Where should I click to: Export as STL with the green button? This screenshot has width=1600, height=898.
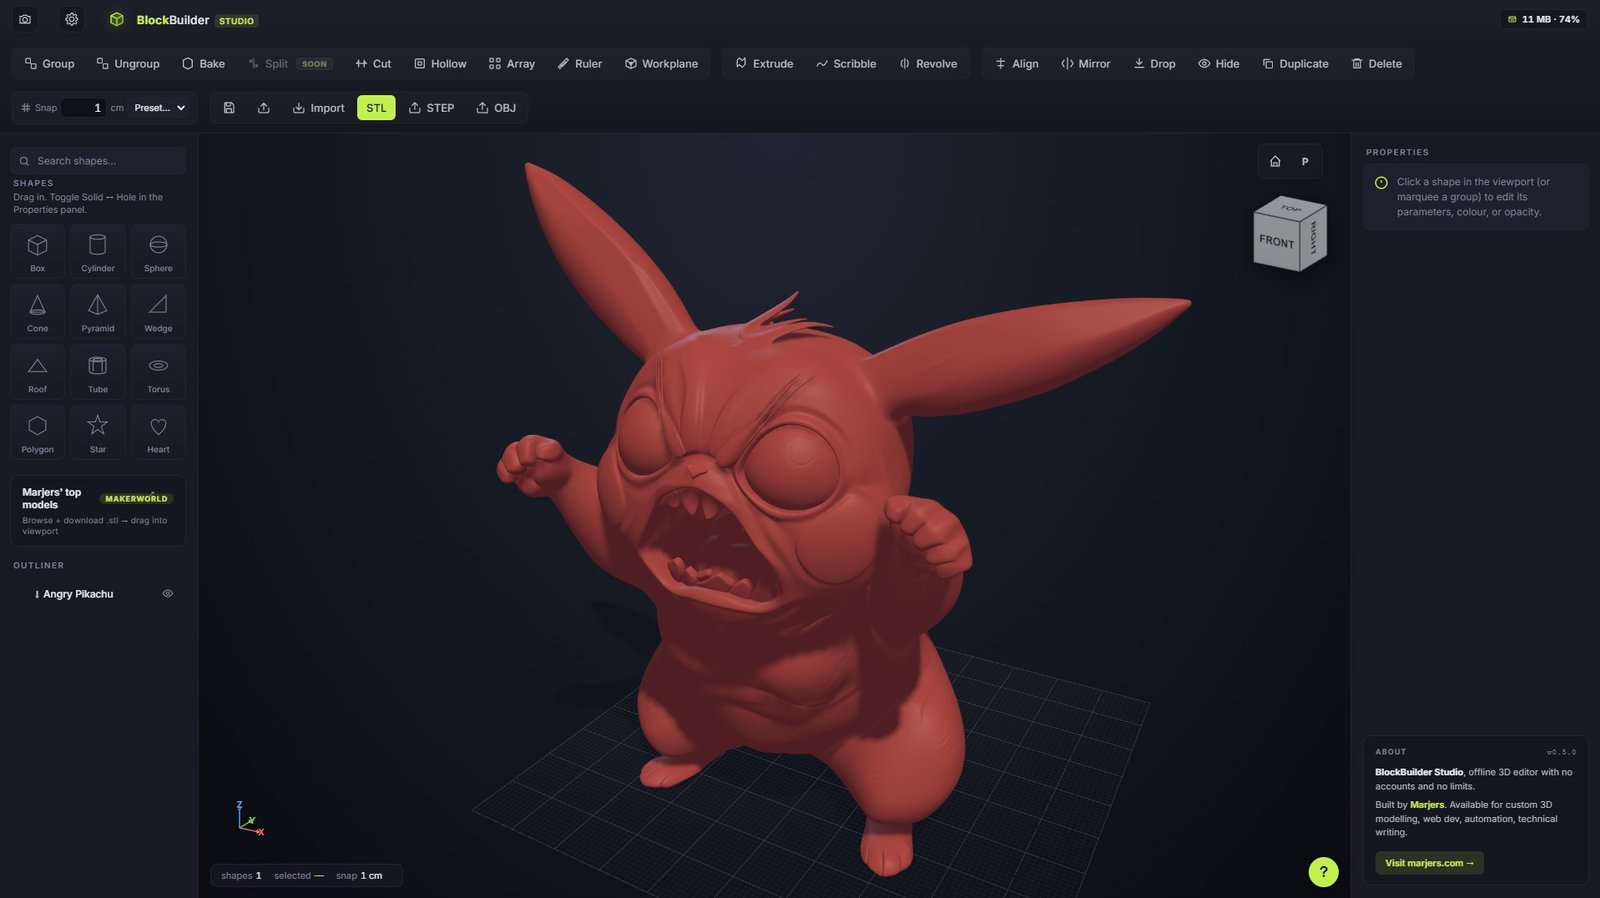click(376, 108)
